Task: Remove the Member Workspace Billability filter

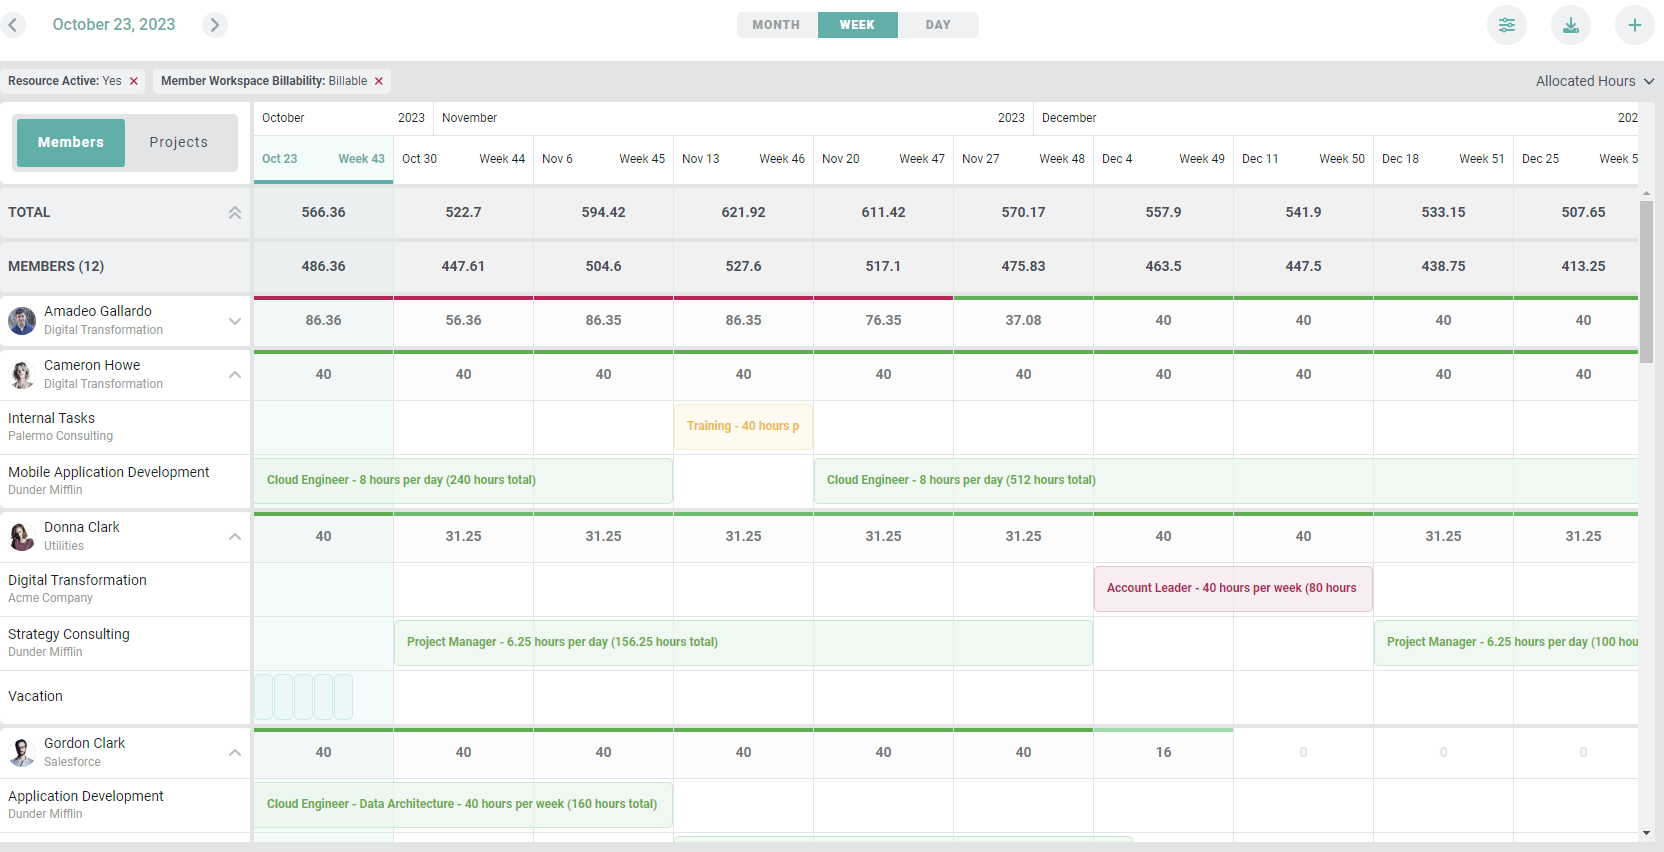Action: (x=379, y=81)
